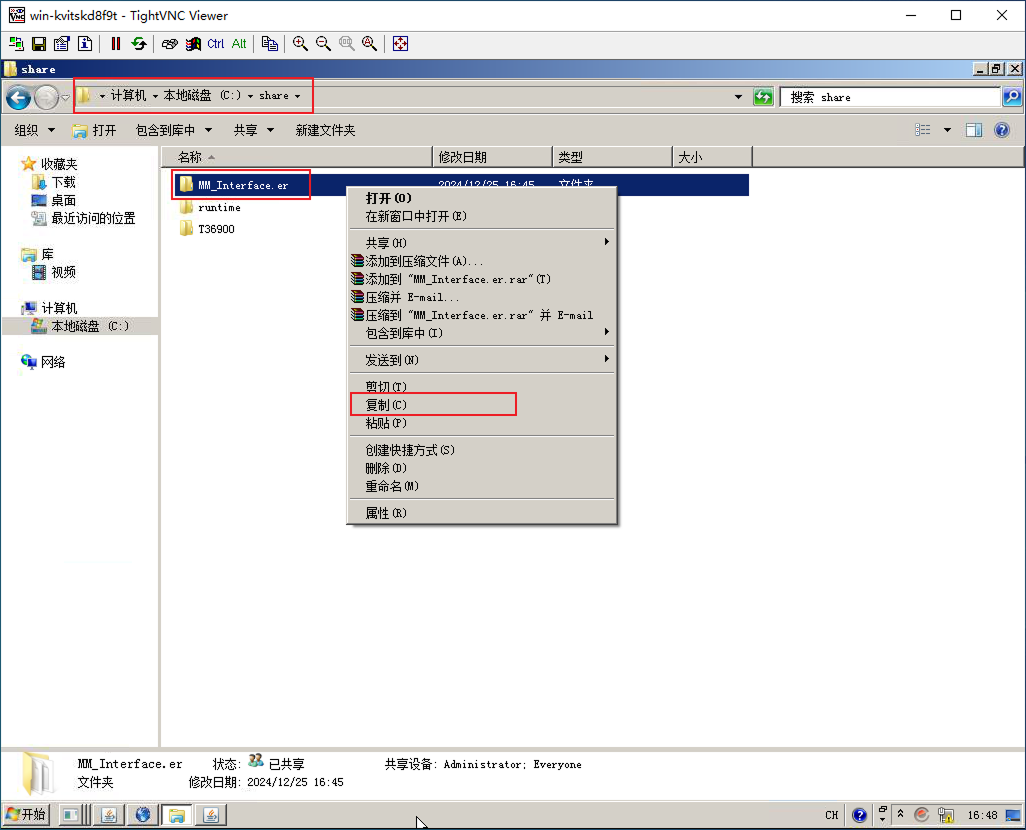Choose 复制(C) from the context menu

481,405
